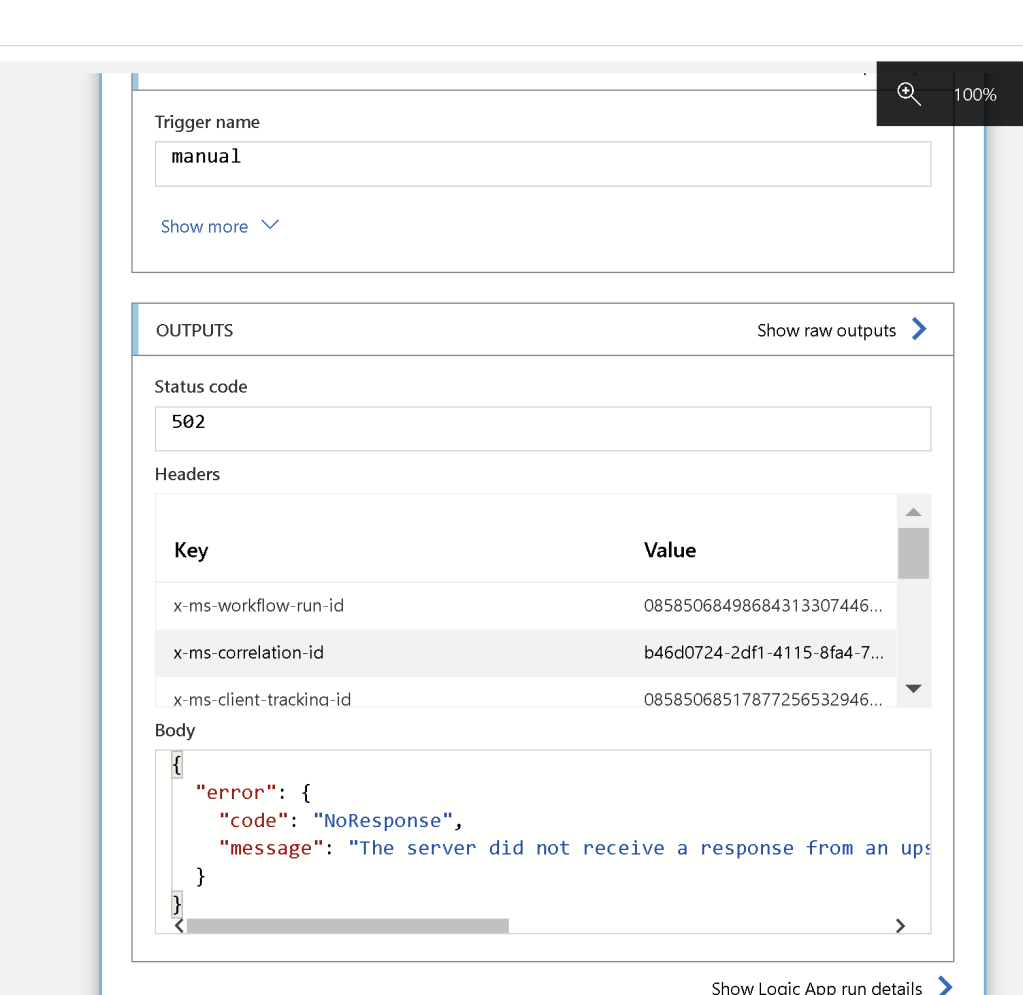The image size is (1023, 995).
Task: Click the Headers vertical scrollbar thumb
Action: [913, 553]
